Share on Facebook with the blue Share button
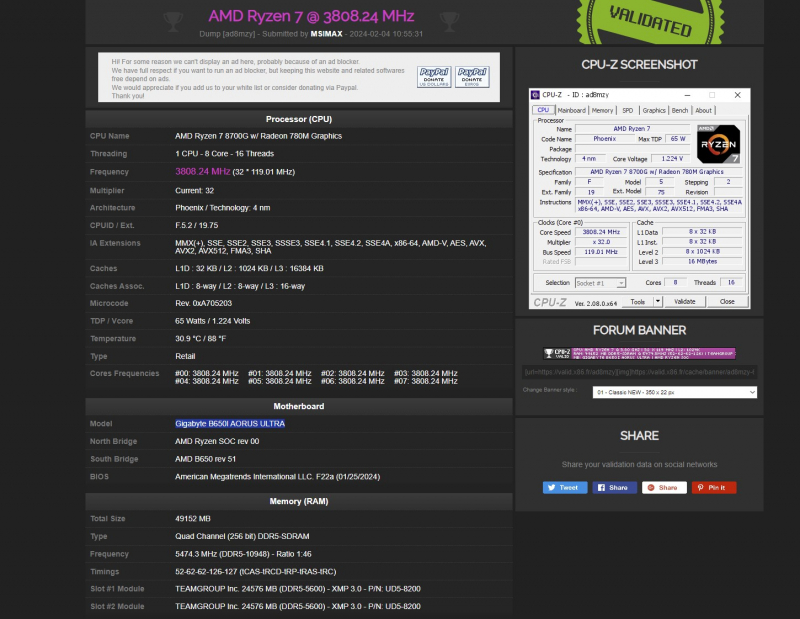Image resolution: width=800 pixels, height=619 pixels. tap(614, 488)
